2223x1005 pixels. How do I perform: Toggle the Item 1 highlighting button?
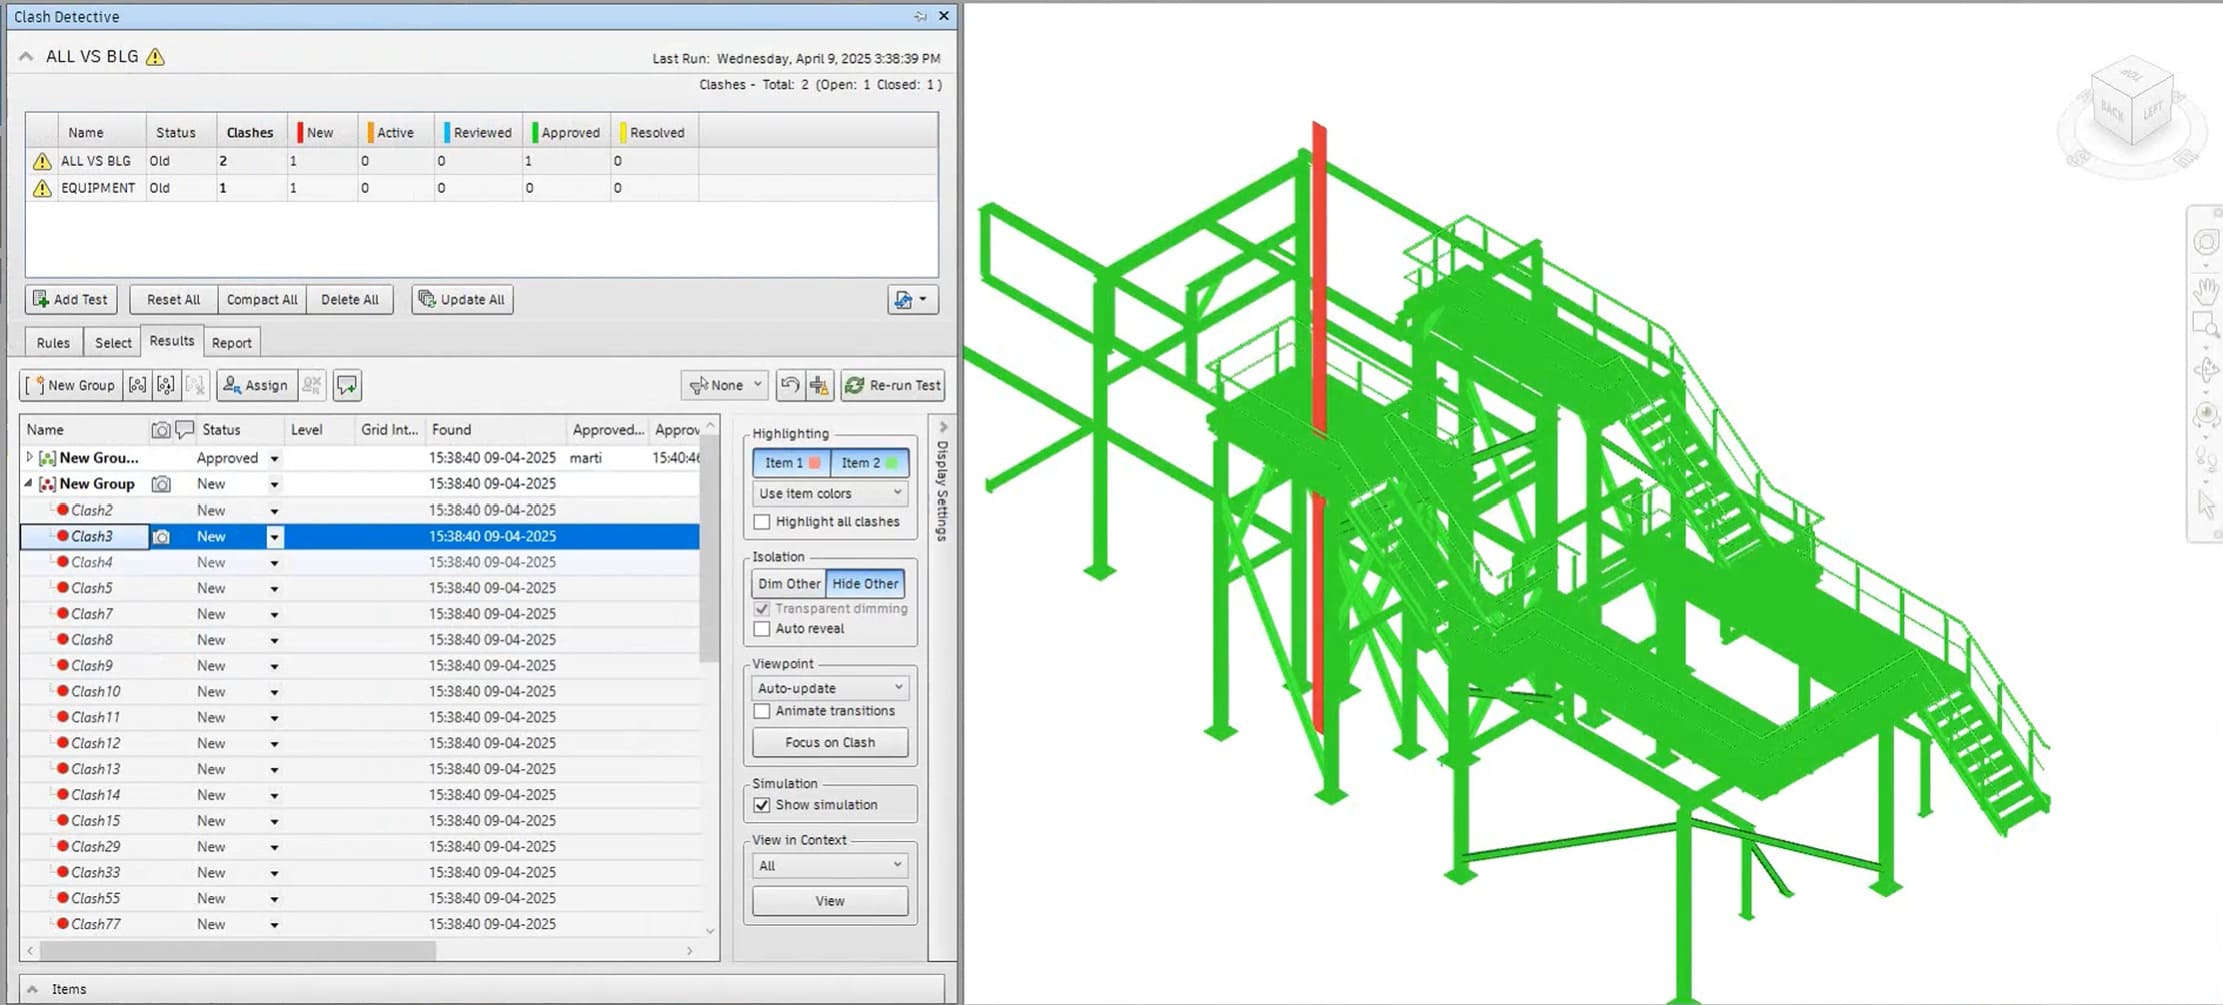[791, 463]
